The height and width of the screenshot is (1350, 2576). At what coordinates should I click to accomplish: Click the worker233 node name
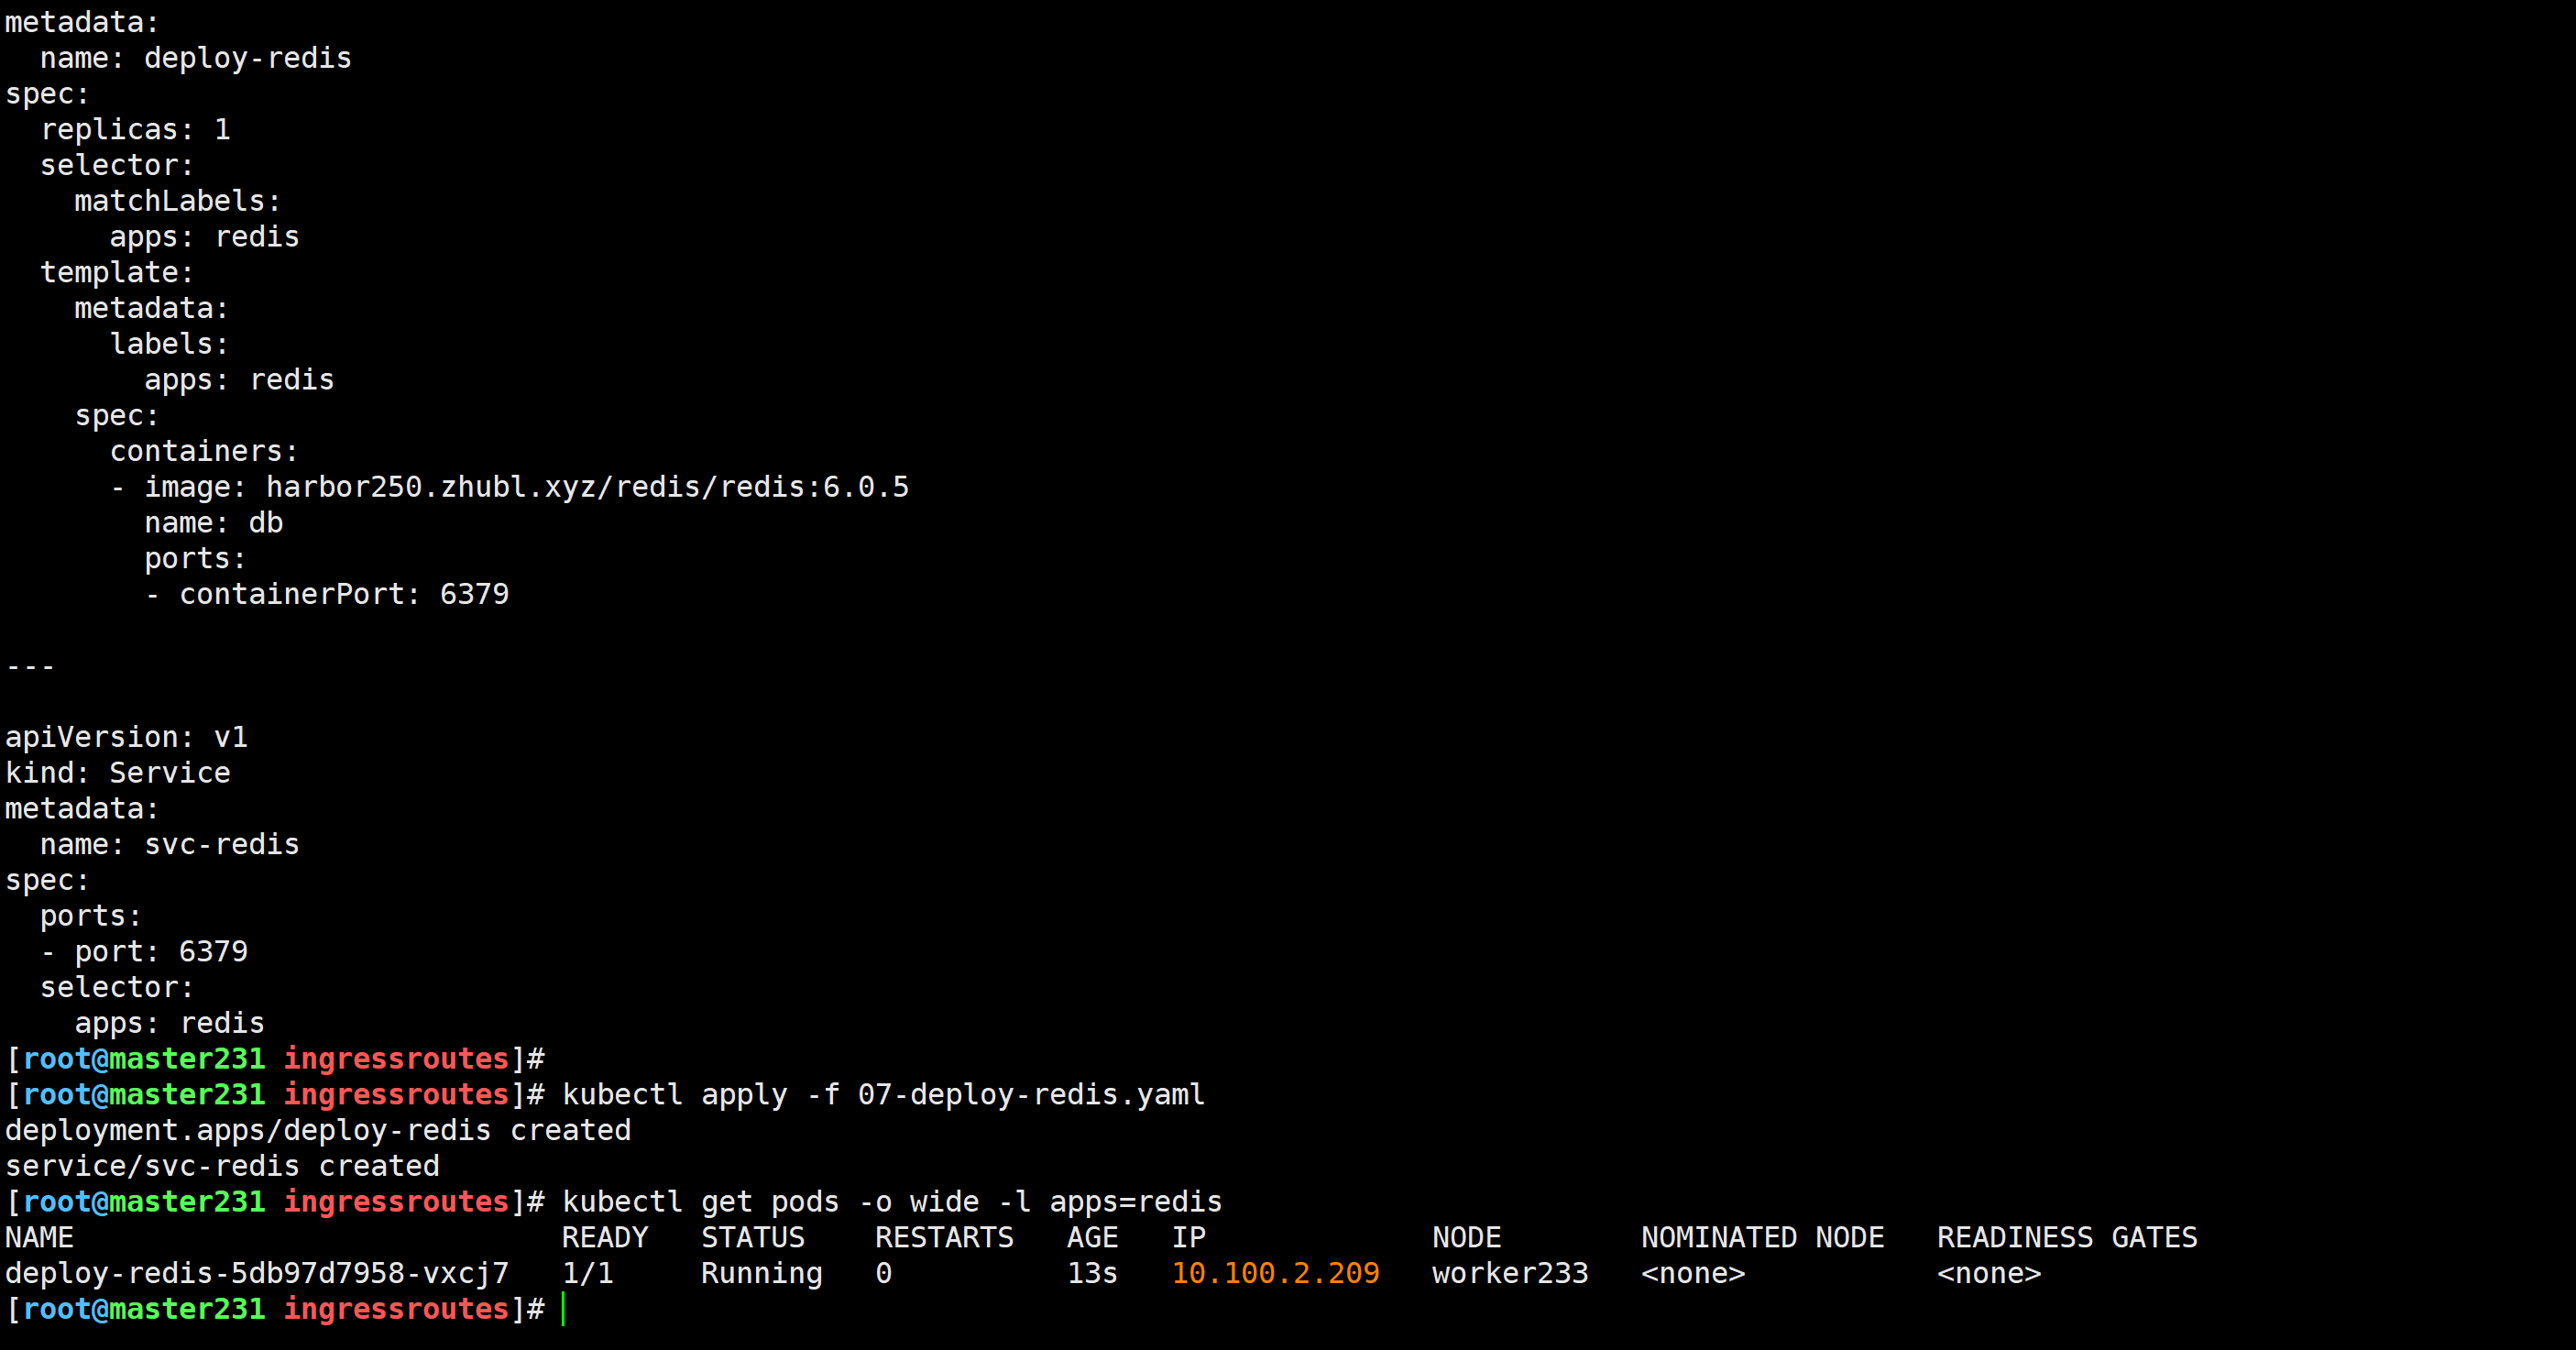pyautogui.click(x=1509, y=1273)
